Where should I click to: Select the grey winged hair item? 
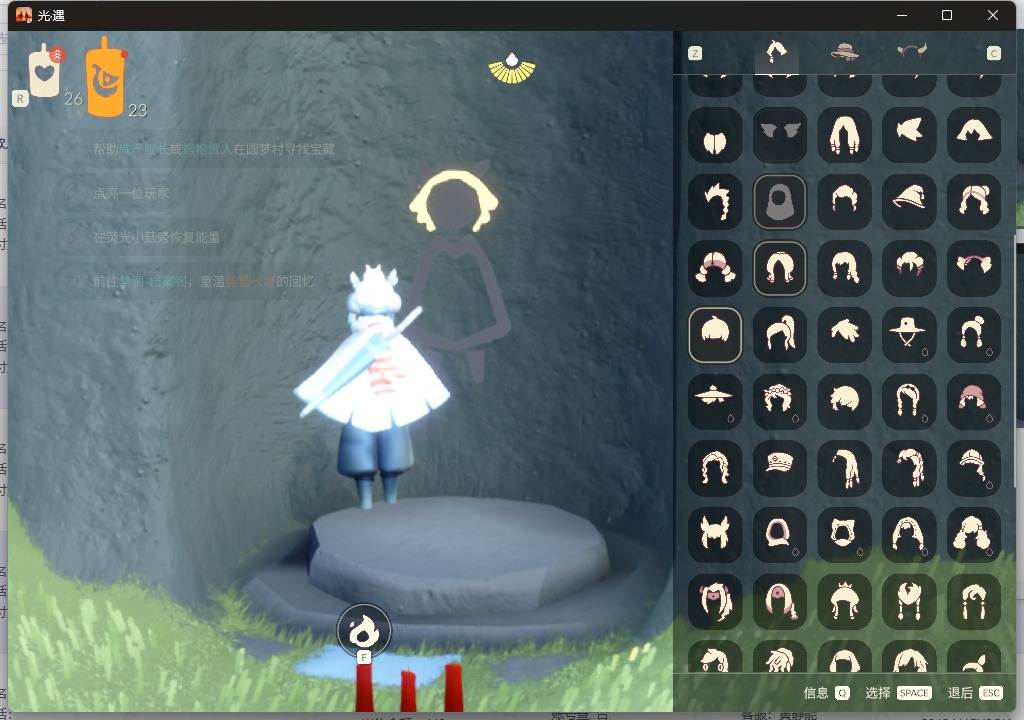click(x=780, y=135)
